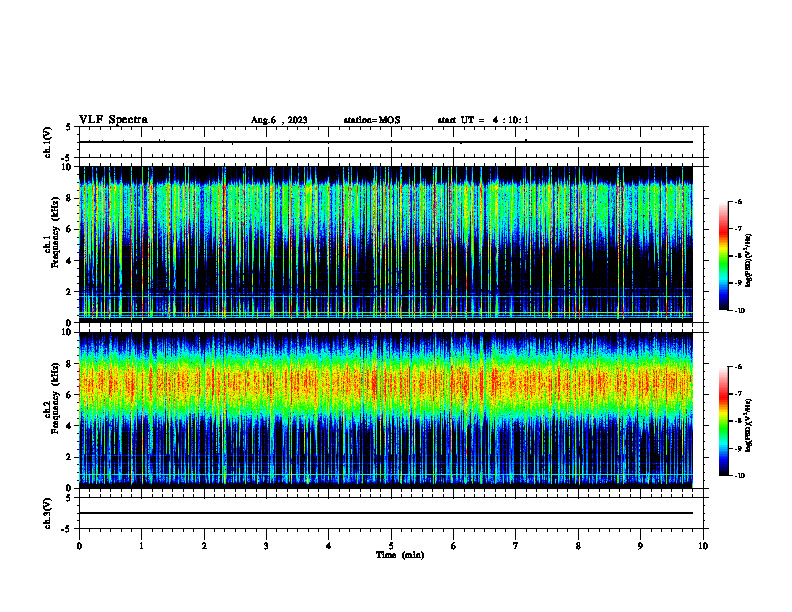Viewport: 792px width, 612px height.
Task: Click the "5" tick on the ch.1(V) axis
Action: tap(69, 127)
